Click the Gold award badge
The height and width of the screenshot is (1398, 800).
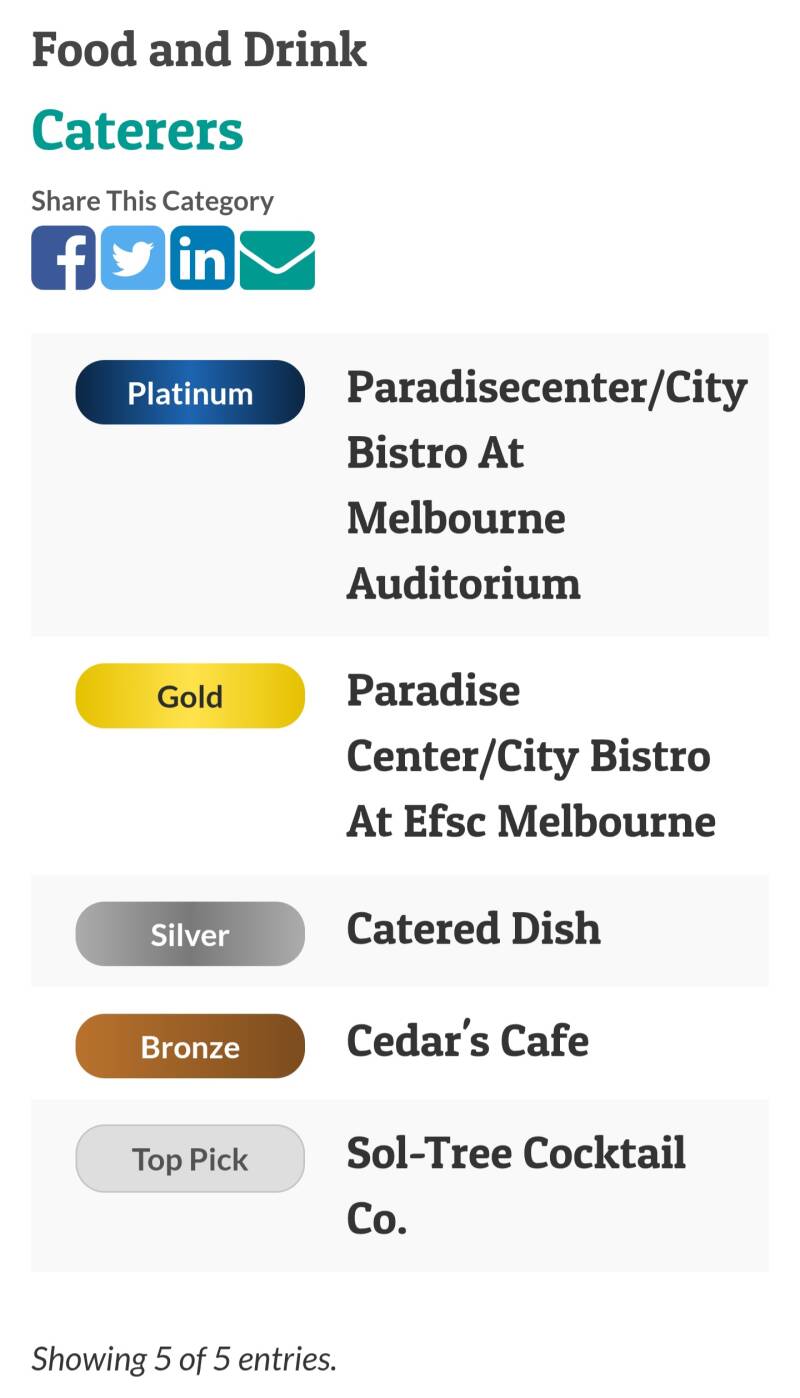tap(190, 696)
